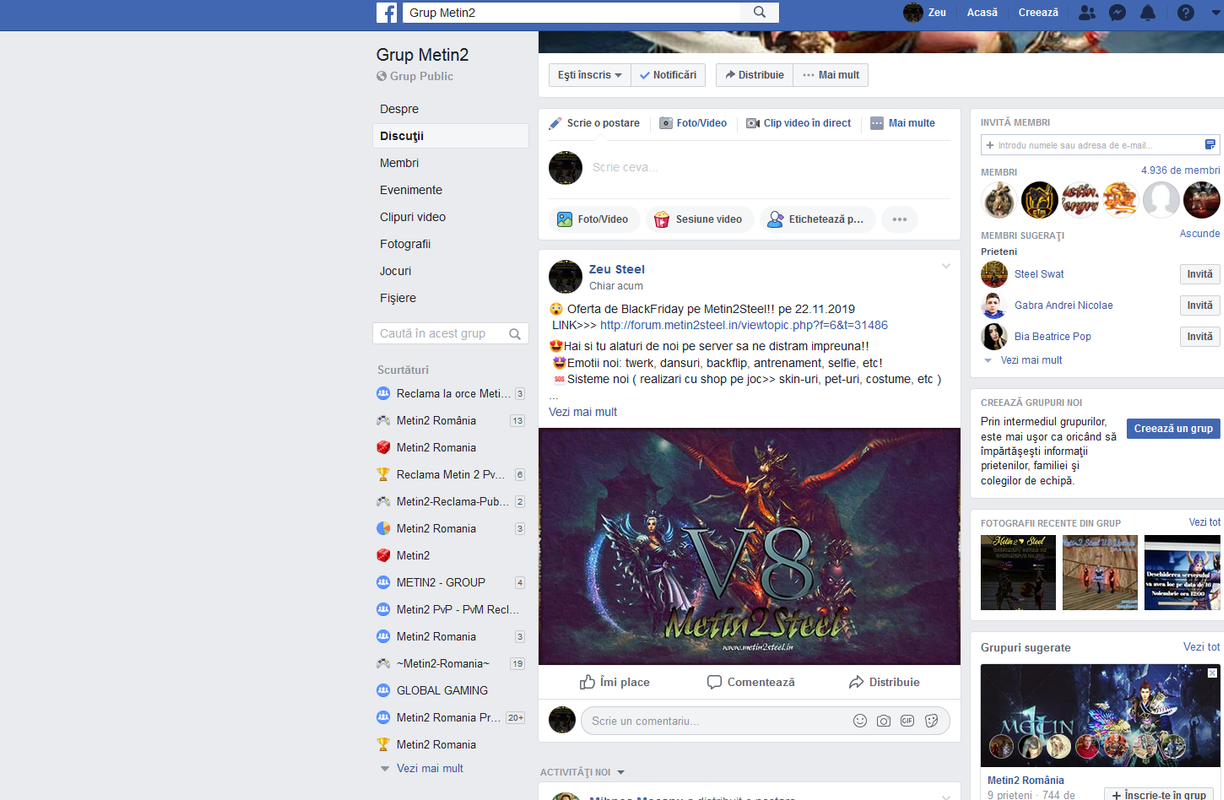Screen dimensions: 1224x800
Task: Toggle the Notificări button
Action: 669,75
